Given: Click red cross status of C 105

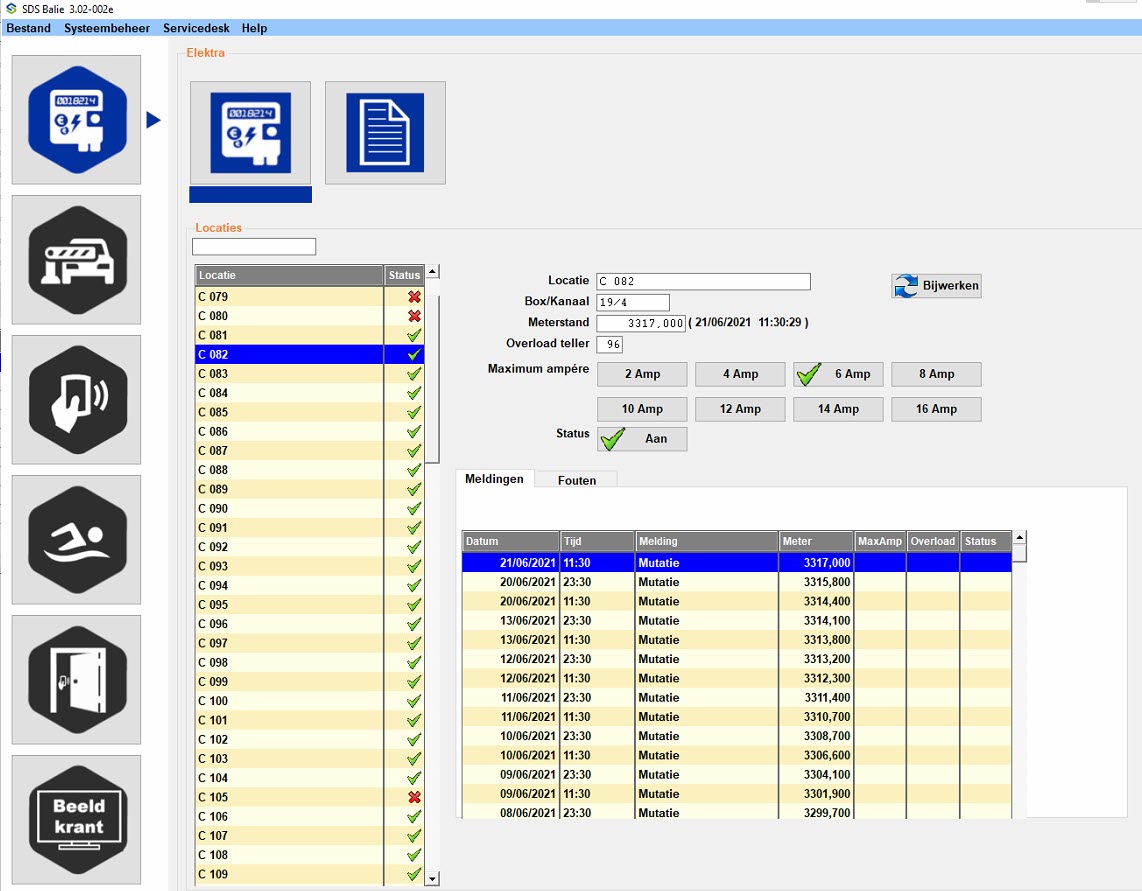Looking at the screenshot, I should [414, 797].
